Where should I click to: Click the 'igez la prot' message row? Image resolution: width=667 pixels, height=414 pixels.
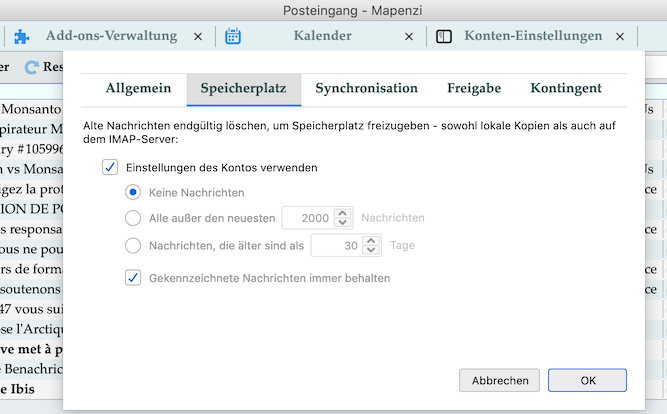(31, 189)
